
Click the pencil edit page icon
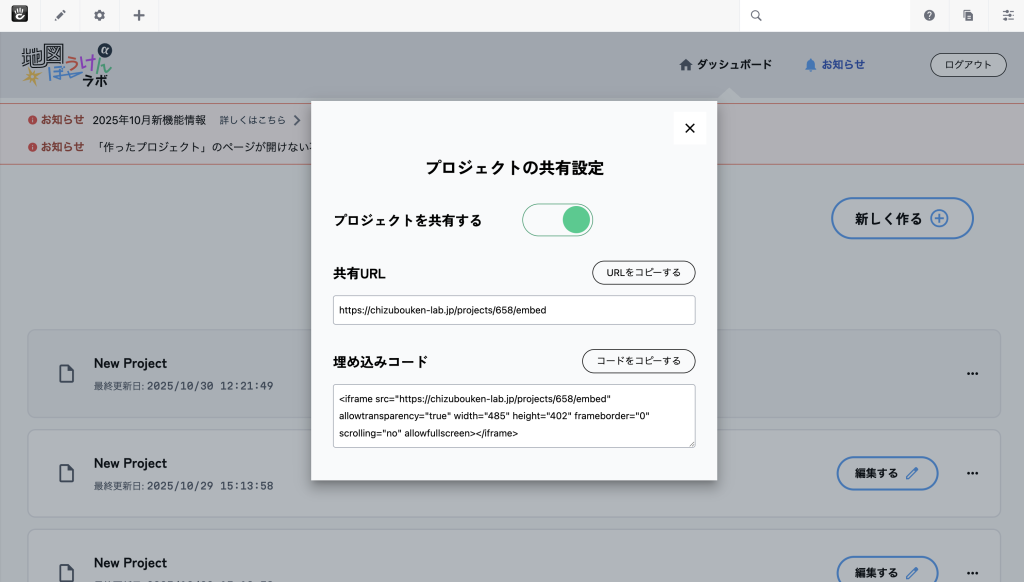(x=60, y=15)
